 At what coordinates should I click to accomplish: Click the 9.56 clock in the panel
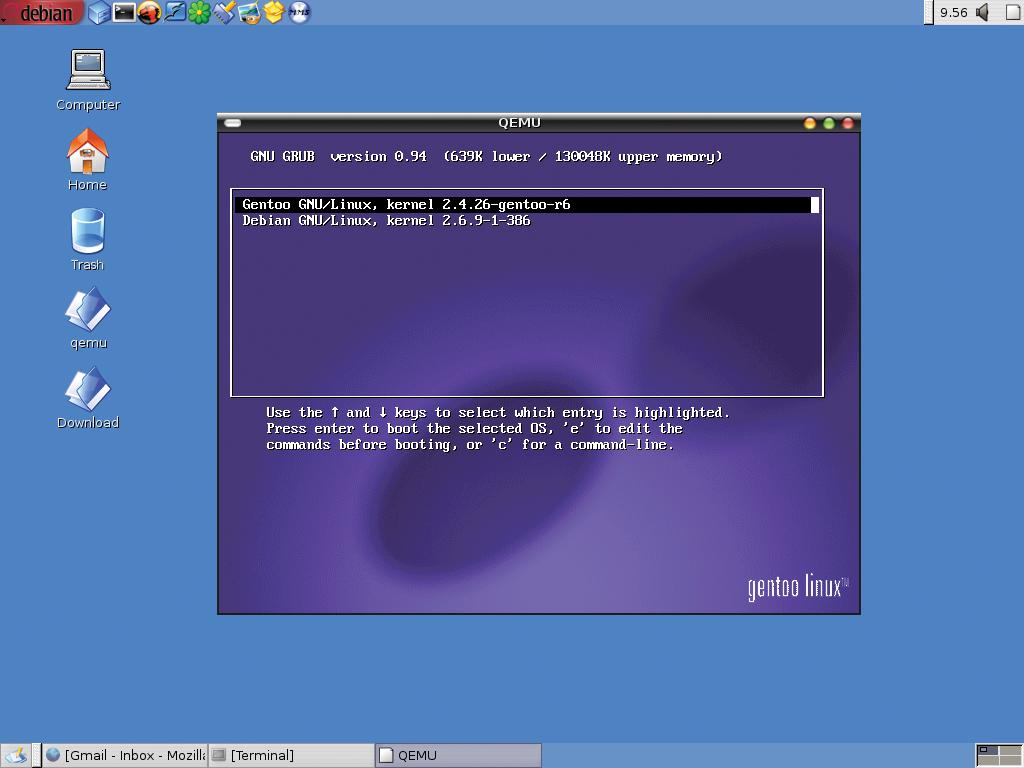pos(953,12)
